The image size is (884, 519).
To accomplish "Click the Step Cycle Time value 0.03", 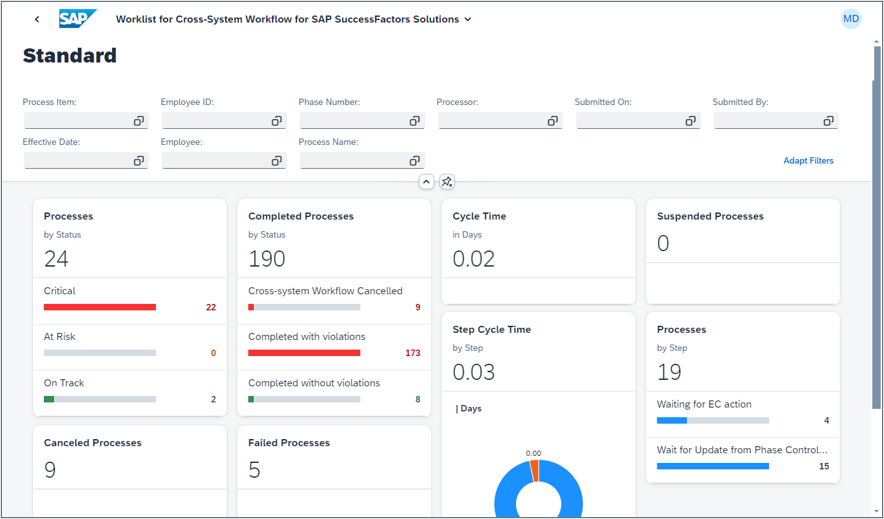I will point(474,372).
